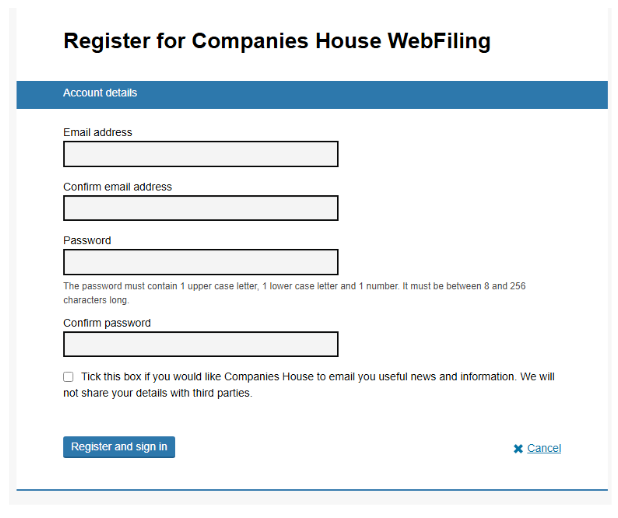Click the blue divider line below the form
Image resolution: width=618 pixels, height=518 pixels.
[312, 490]
